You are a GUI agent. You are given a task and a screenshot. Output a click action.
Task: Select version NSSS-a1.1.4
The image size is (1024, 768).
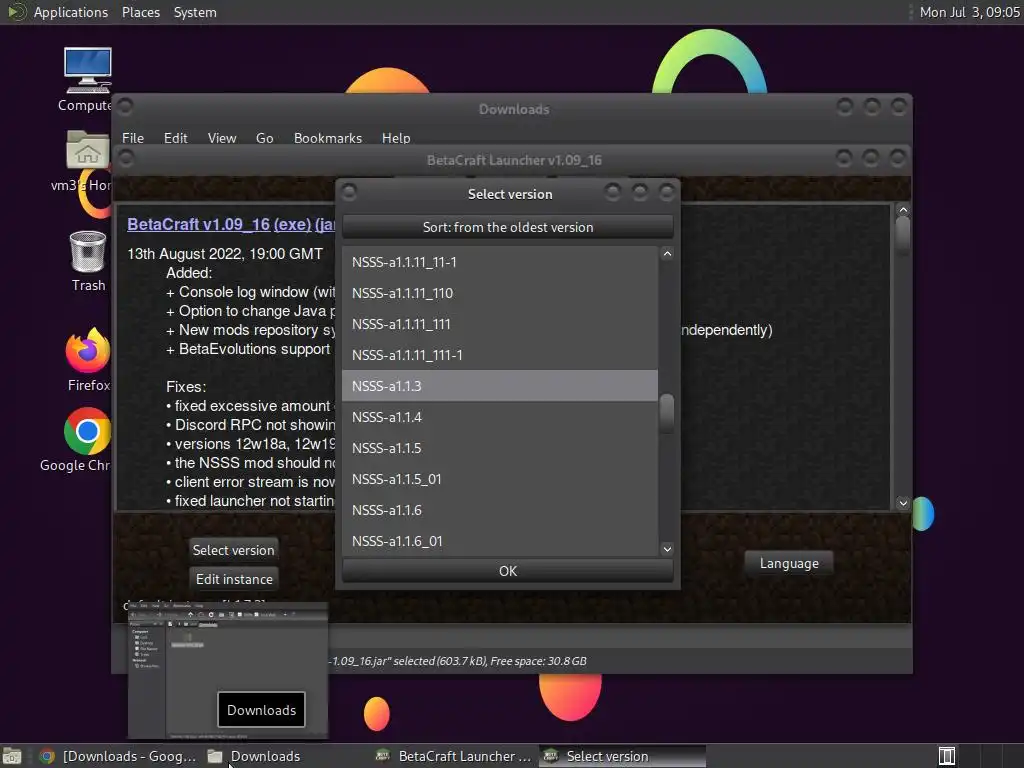click(x=500, y=417)
